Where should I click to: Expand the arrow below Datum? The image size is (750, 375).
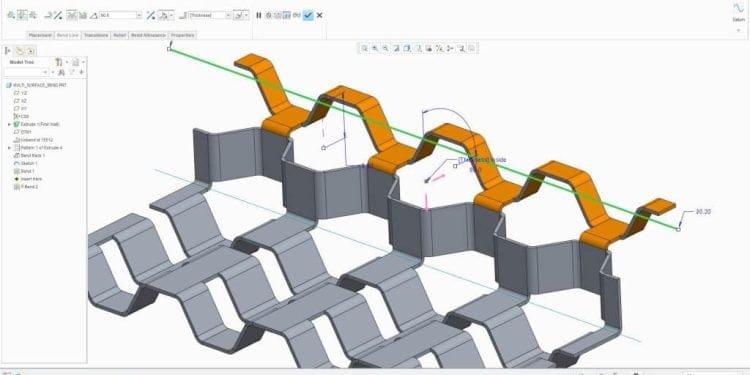(x=739, y=30)
